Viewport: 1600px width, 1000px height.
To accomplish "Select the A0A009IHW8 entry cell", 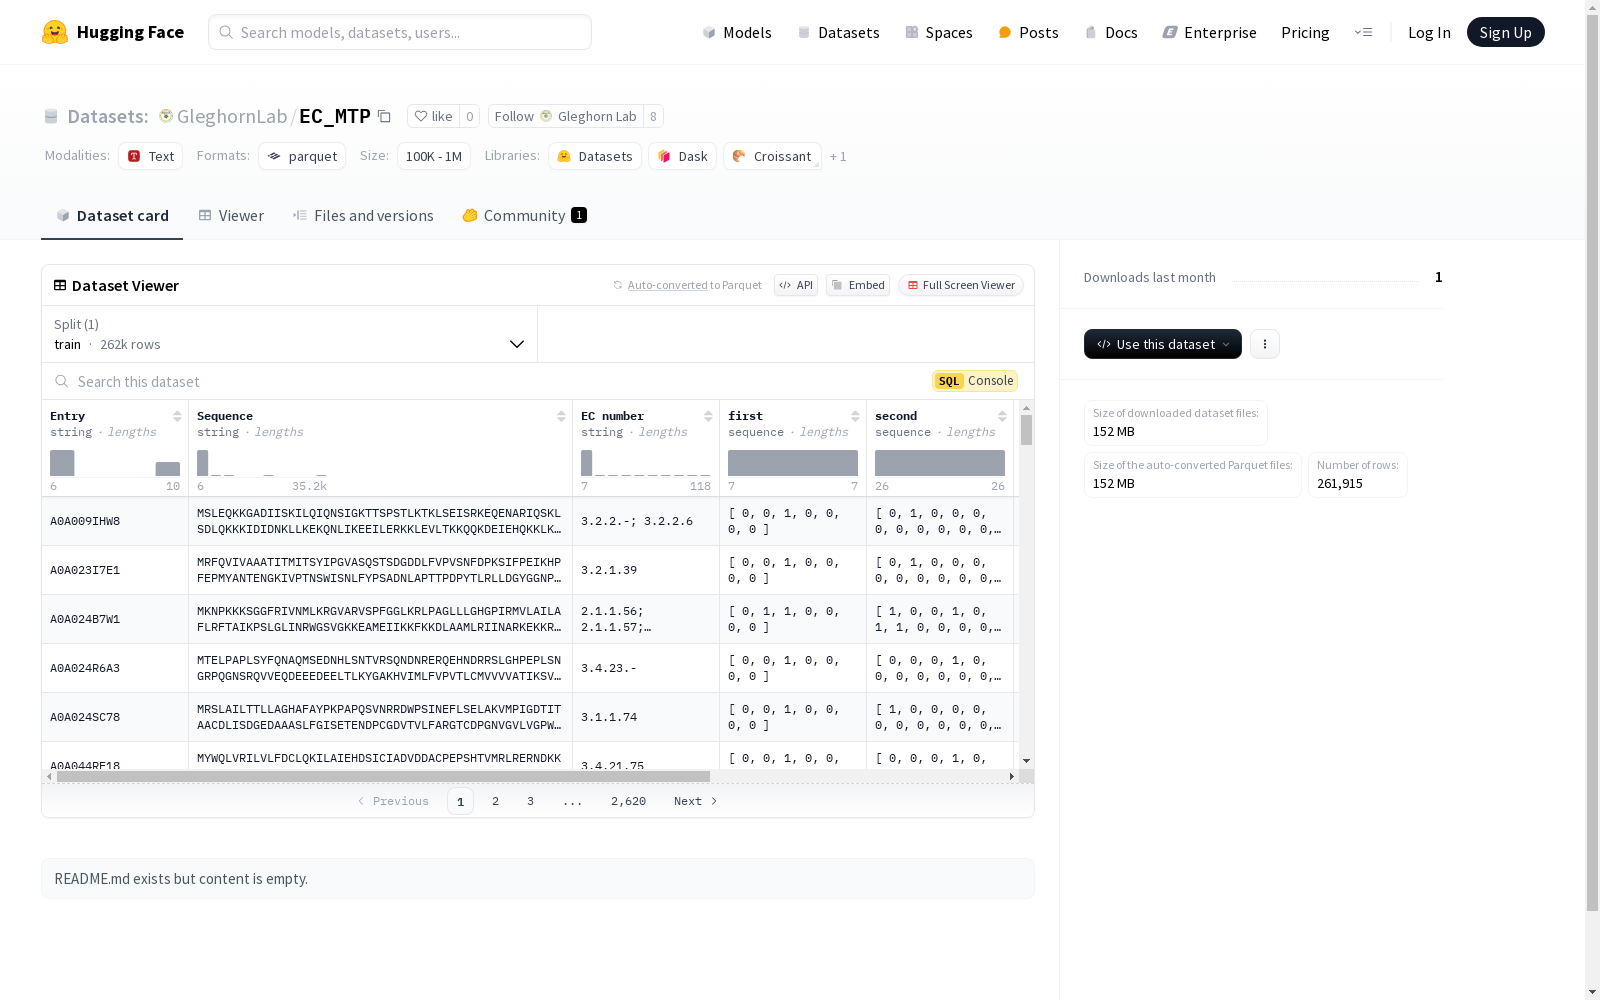I will pyautogui.click(x=115, y=521).
